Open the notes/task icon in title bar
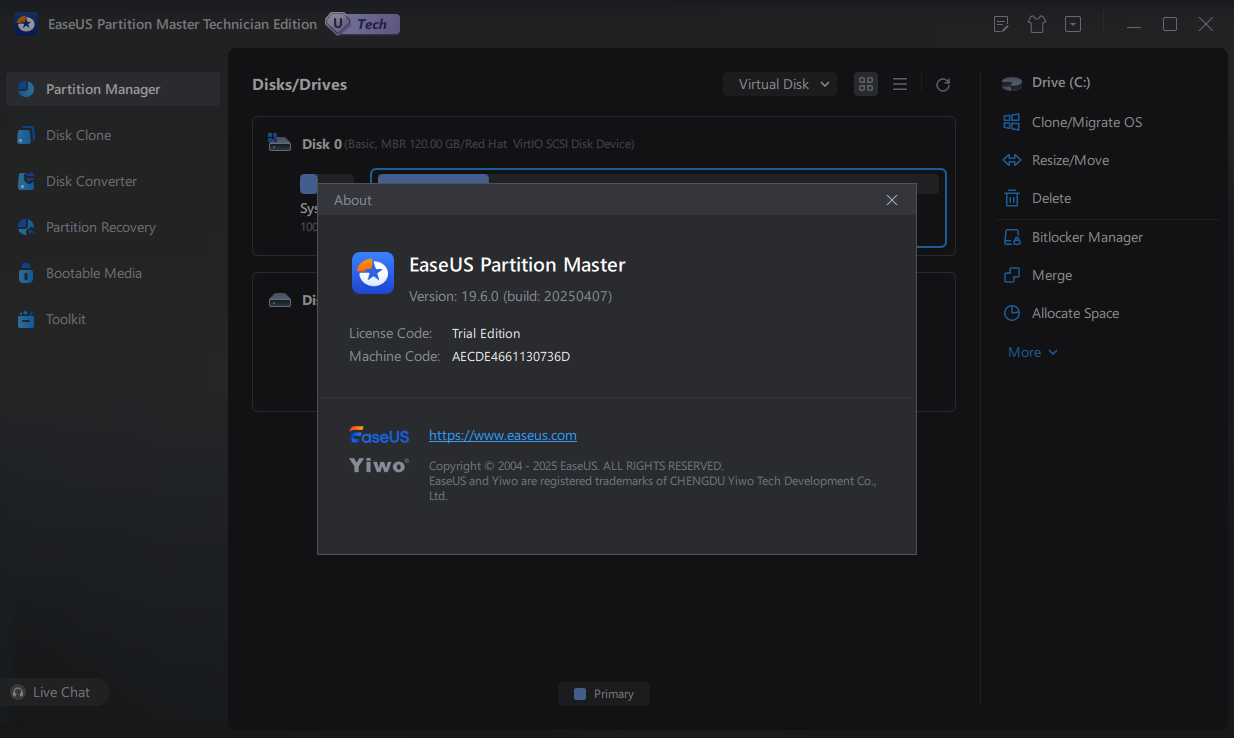This screenshot has width=1234, height=738. [x=1001, y=24]
